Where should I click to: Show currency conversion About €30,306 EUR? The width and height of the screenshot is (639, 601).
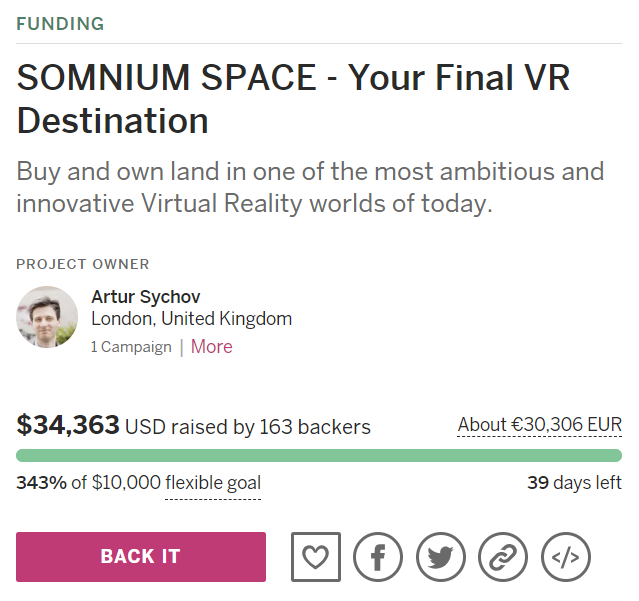click(x=539, y=425)
